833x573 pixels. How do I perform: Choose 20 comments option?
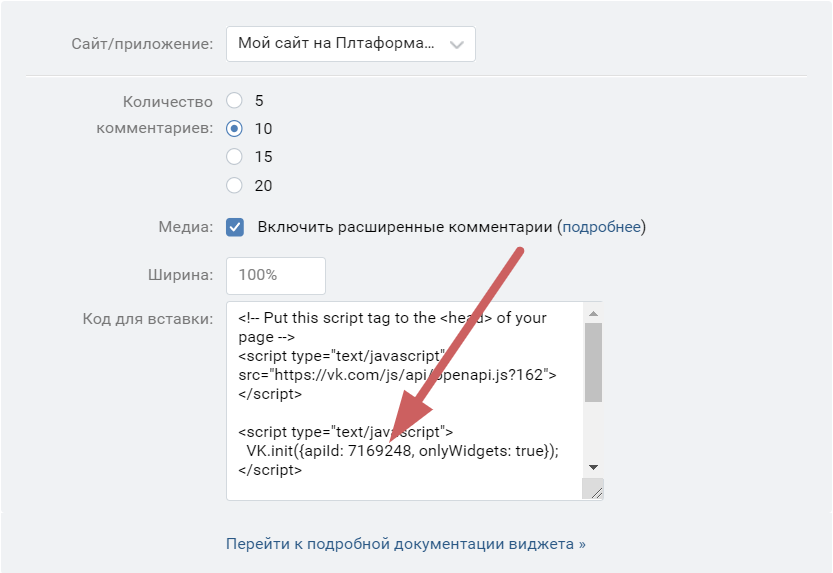tap(235, 185)
